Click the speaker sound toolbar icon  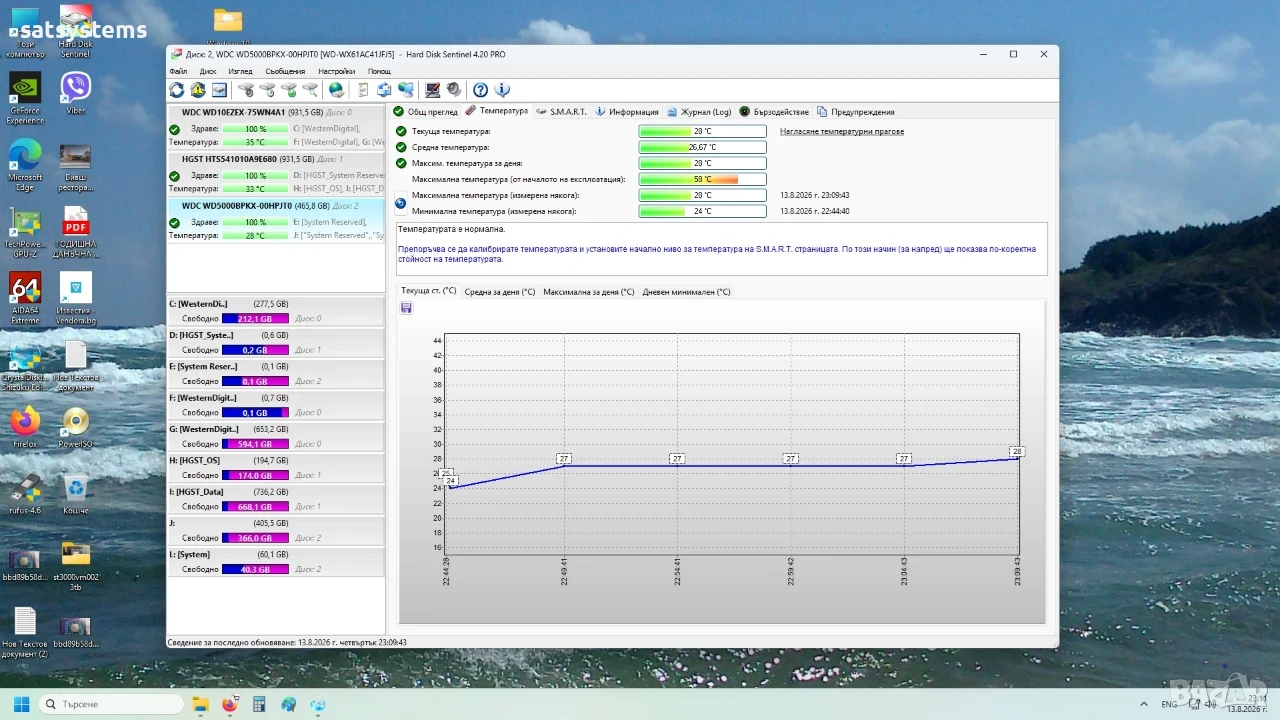[453, 90]
